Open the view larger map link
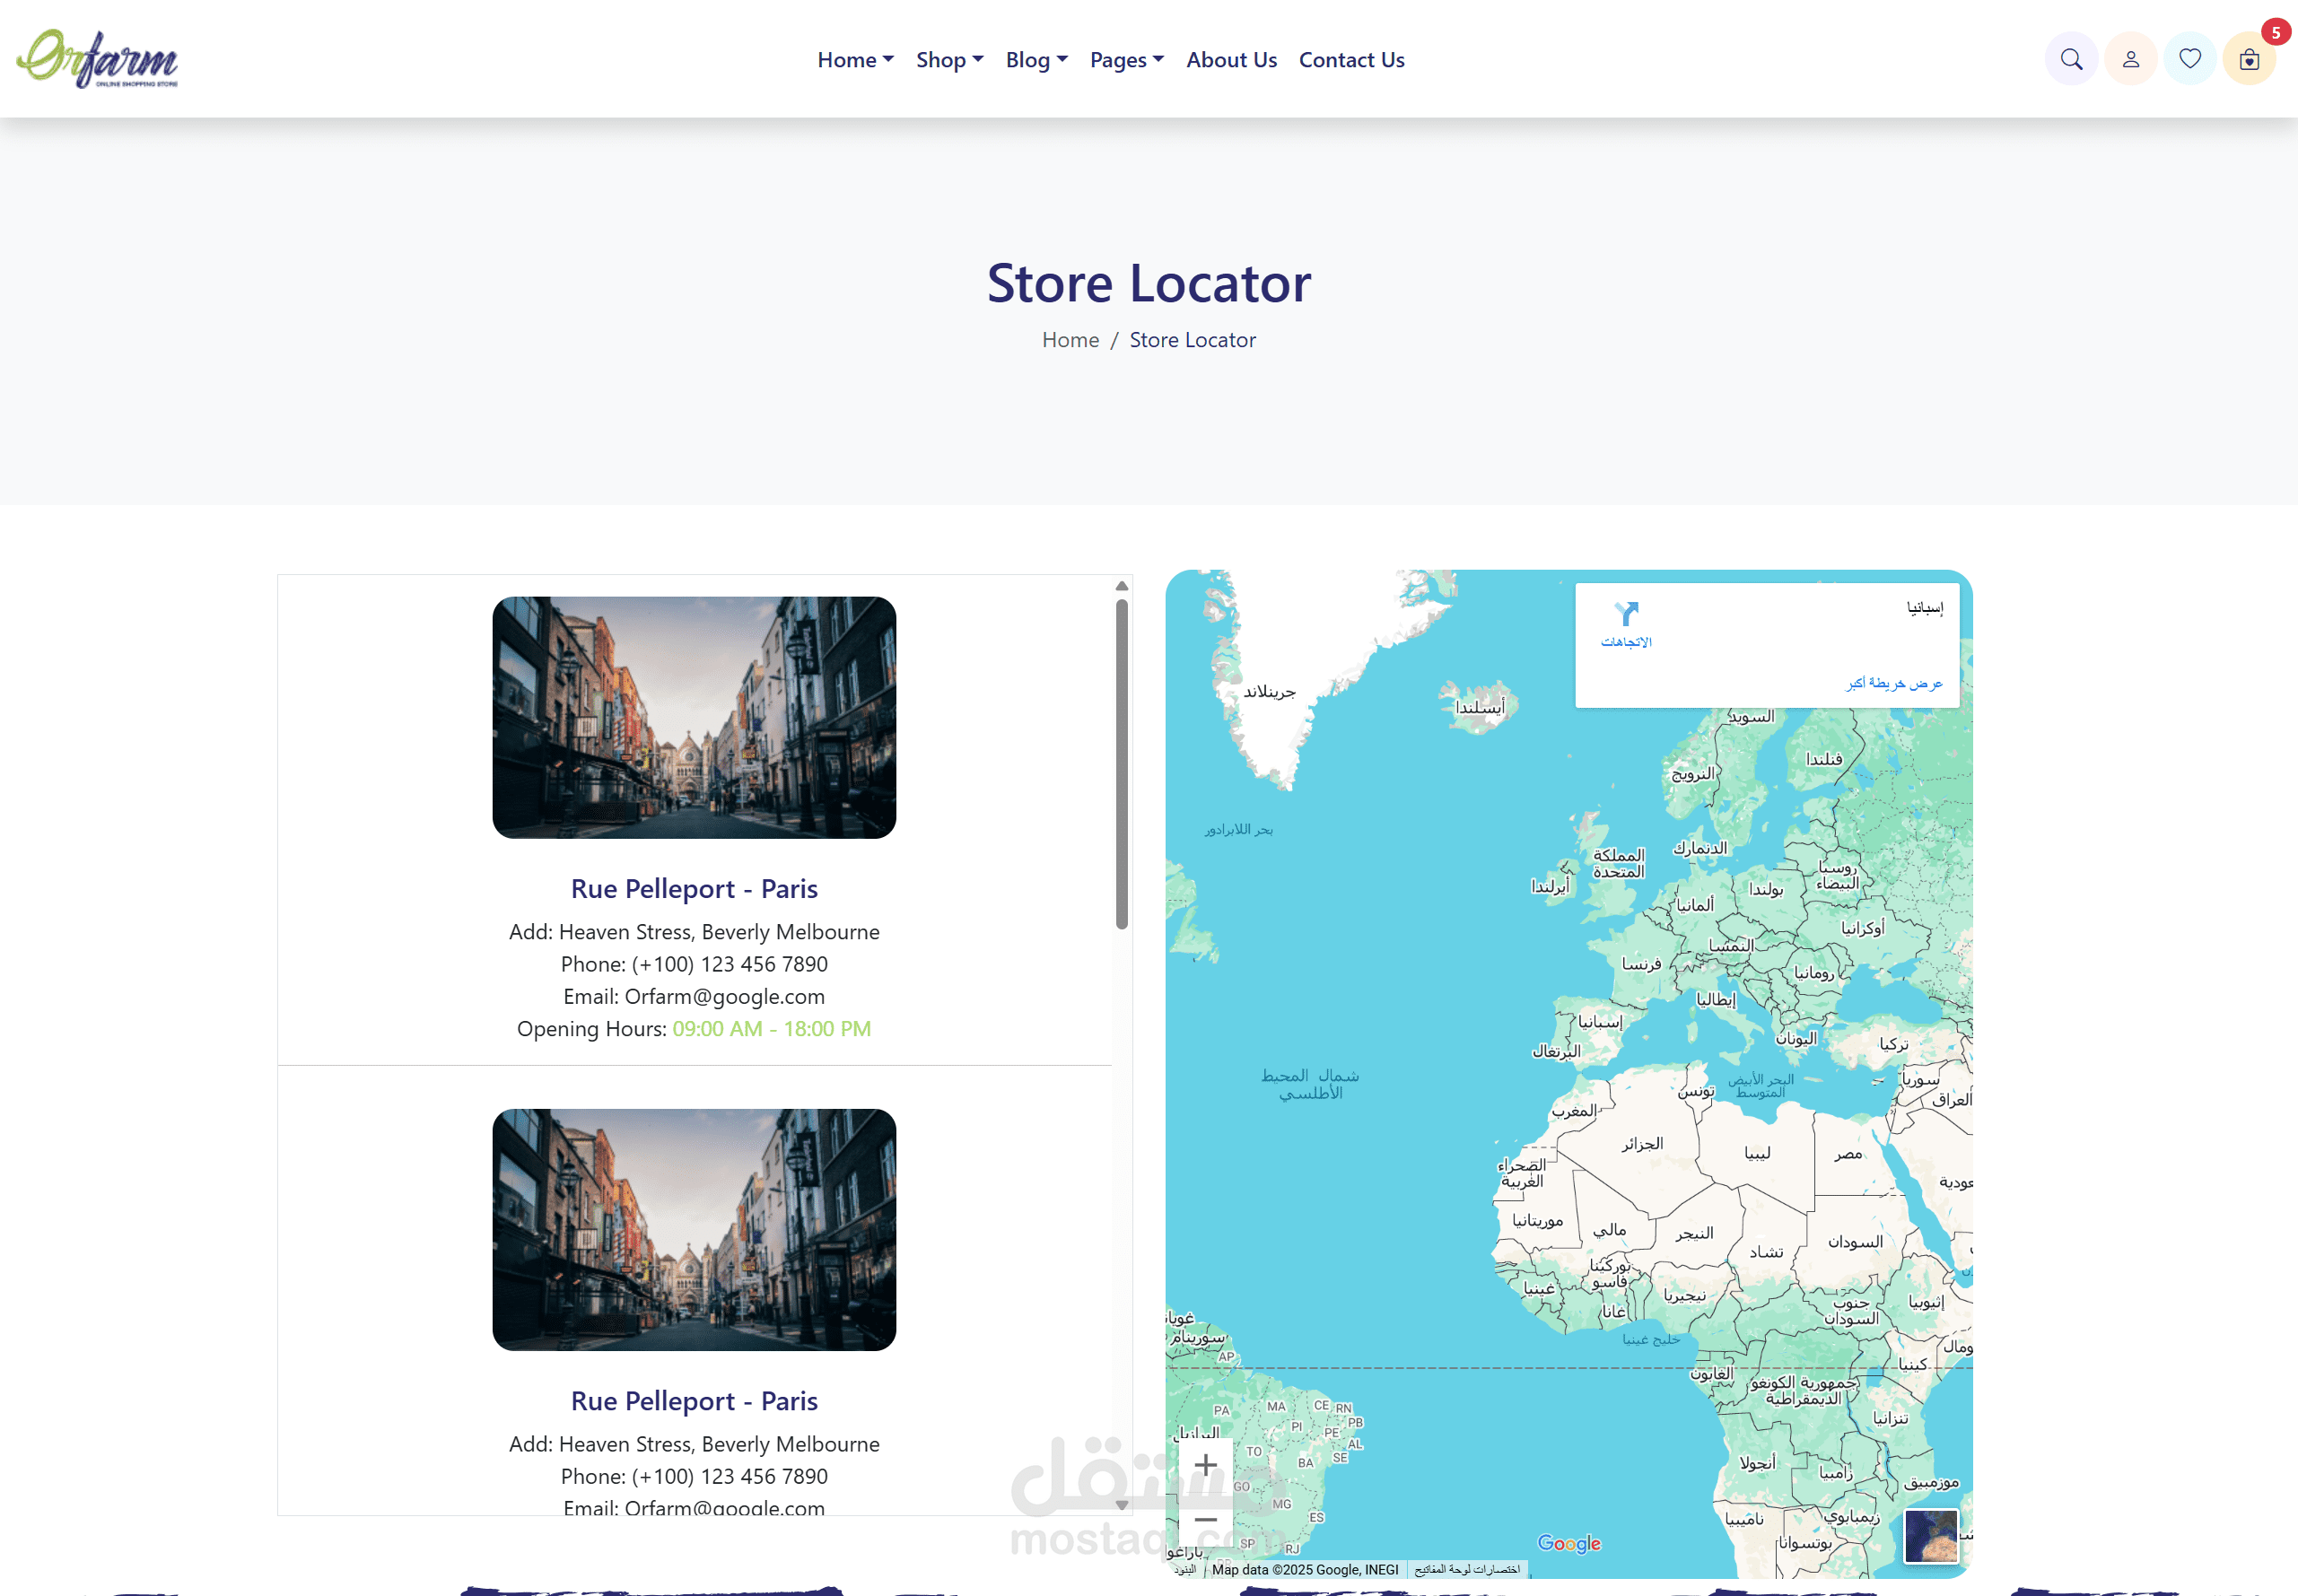This screenshot has height=1596, width=2298. [1893, 683]
